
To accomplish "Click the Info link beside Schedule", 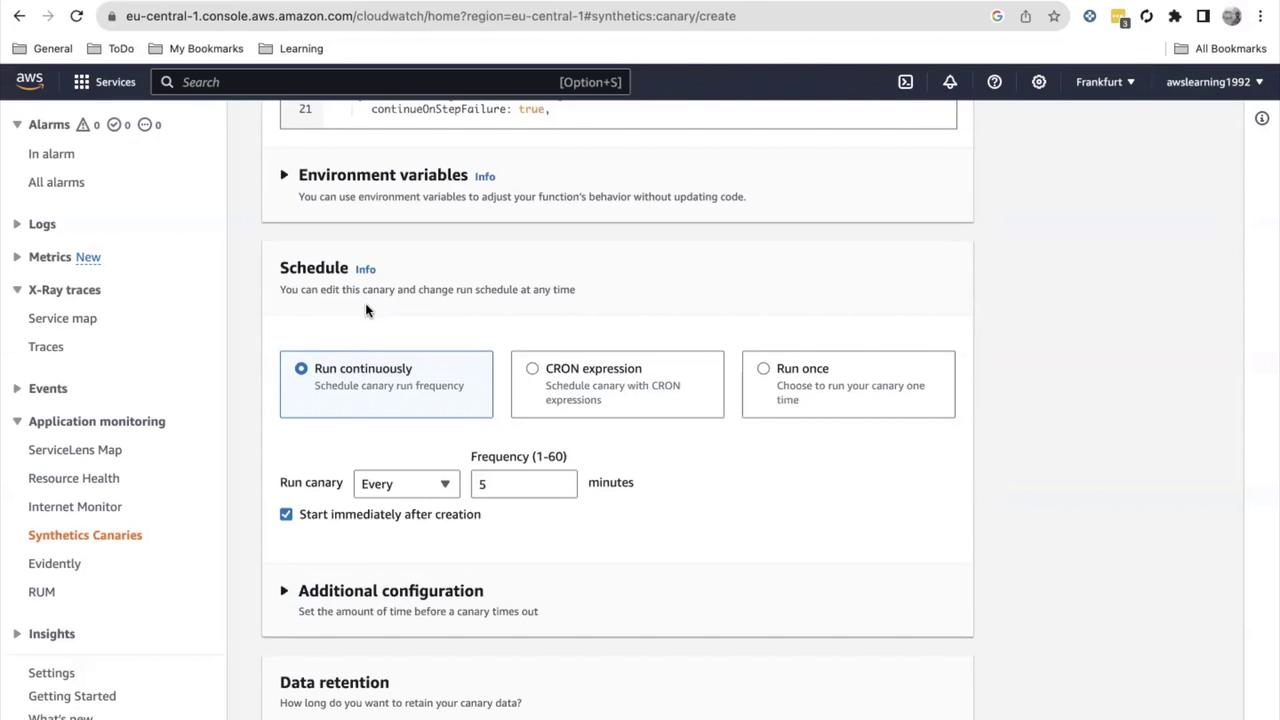I will coord(365,269).
